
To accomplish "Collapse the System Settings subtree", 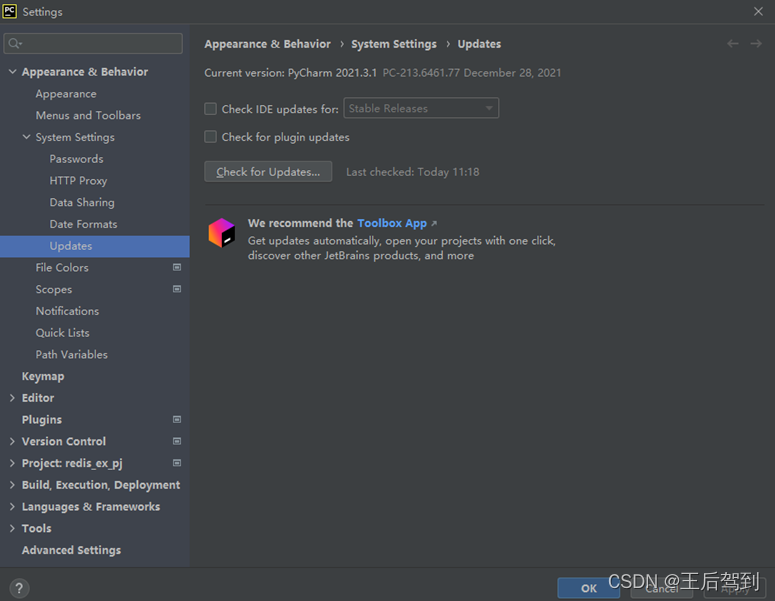I will tap(26, 137).
